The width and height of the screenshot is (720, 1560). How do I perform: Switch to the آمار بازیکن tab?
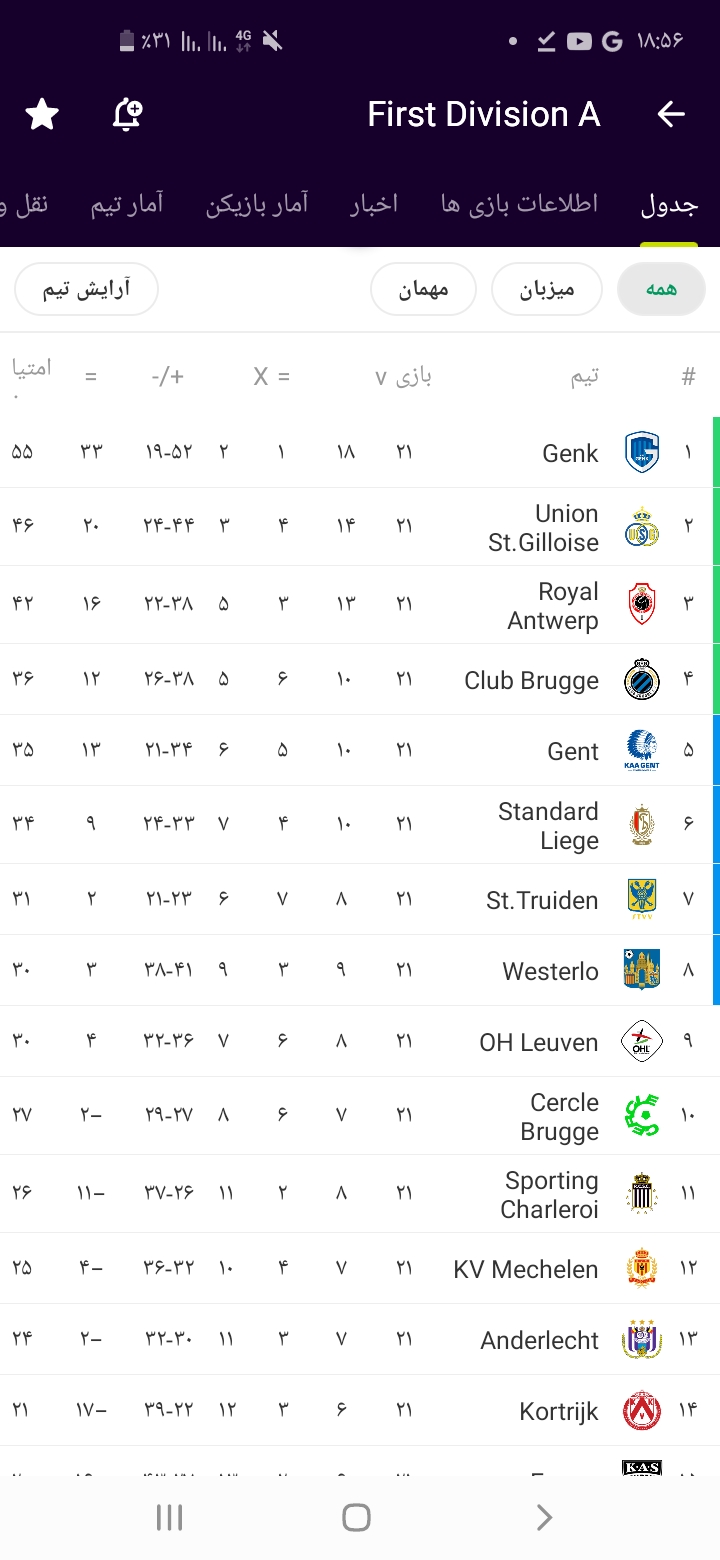(257, 205)
